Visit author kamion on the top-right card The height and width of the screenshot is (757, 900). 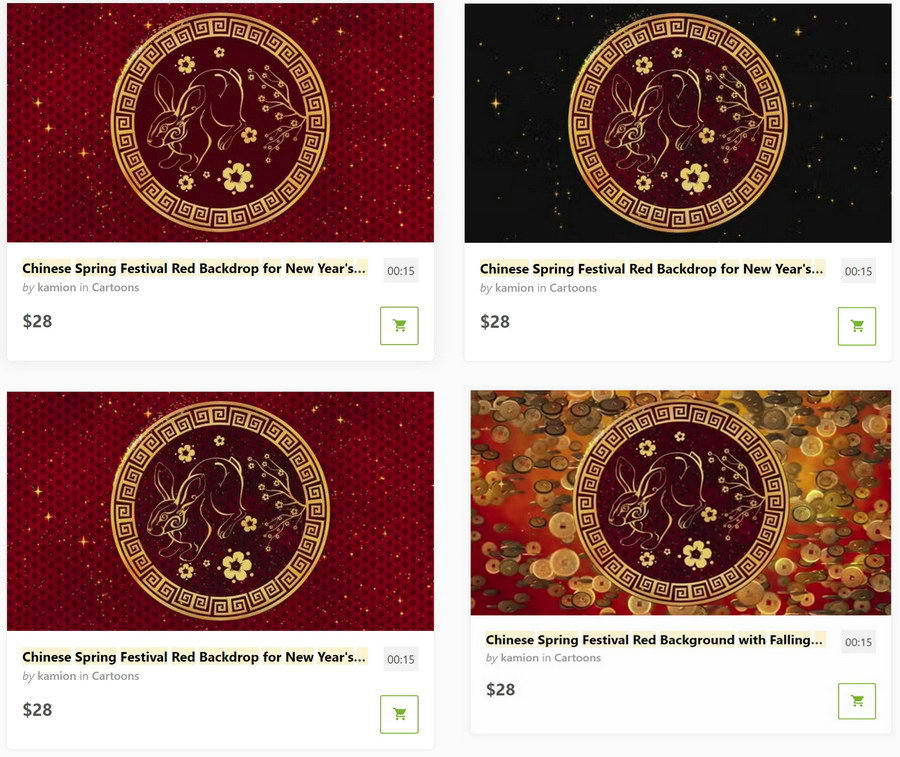click(514, 288)
